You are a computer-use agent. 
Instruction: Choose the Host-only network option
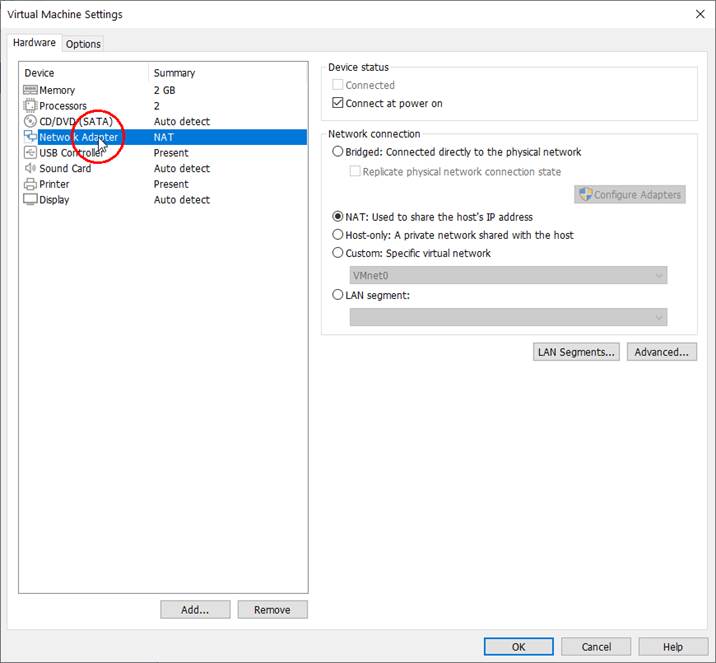pyautogui.click(x=337, y=235)
